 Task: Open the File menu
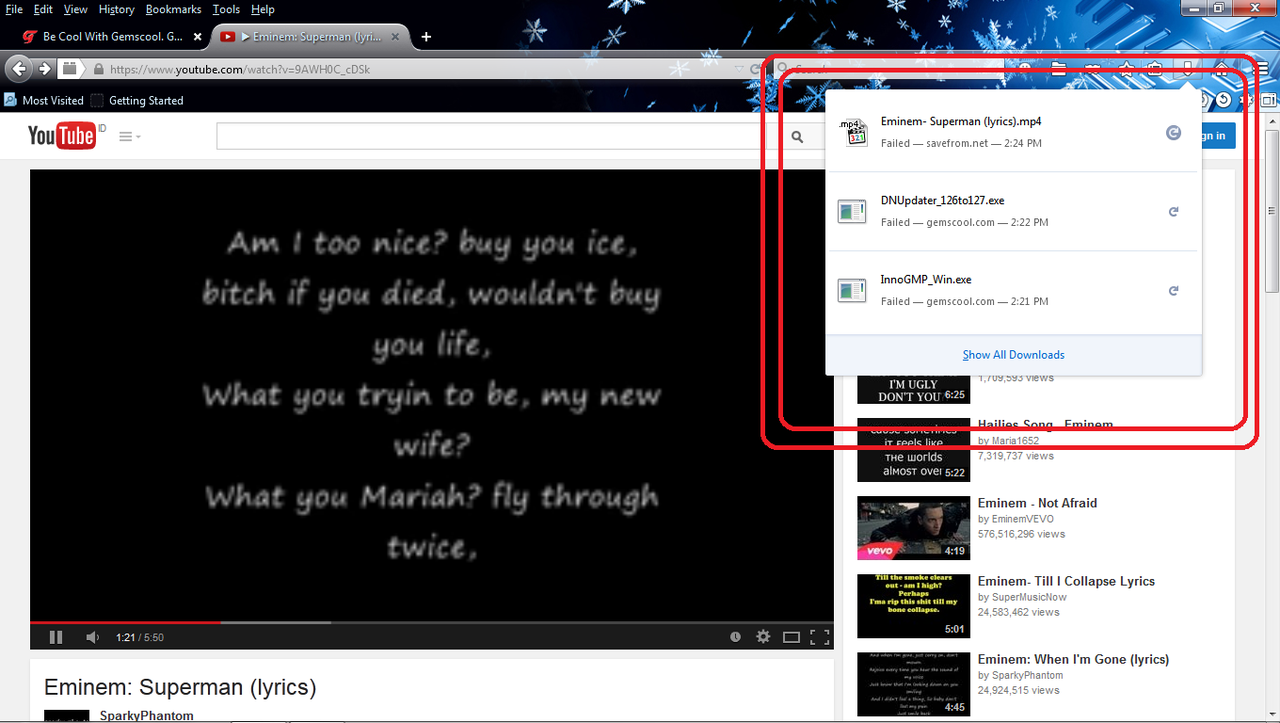tap(14, 9)
